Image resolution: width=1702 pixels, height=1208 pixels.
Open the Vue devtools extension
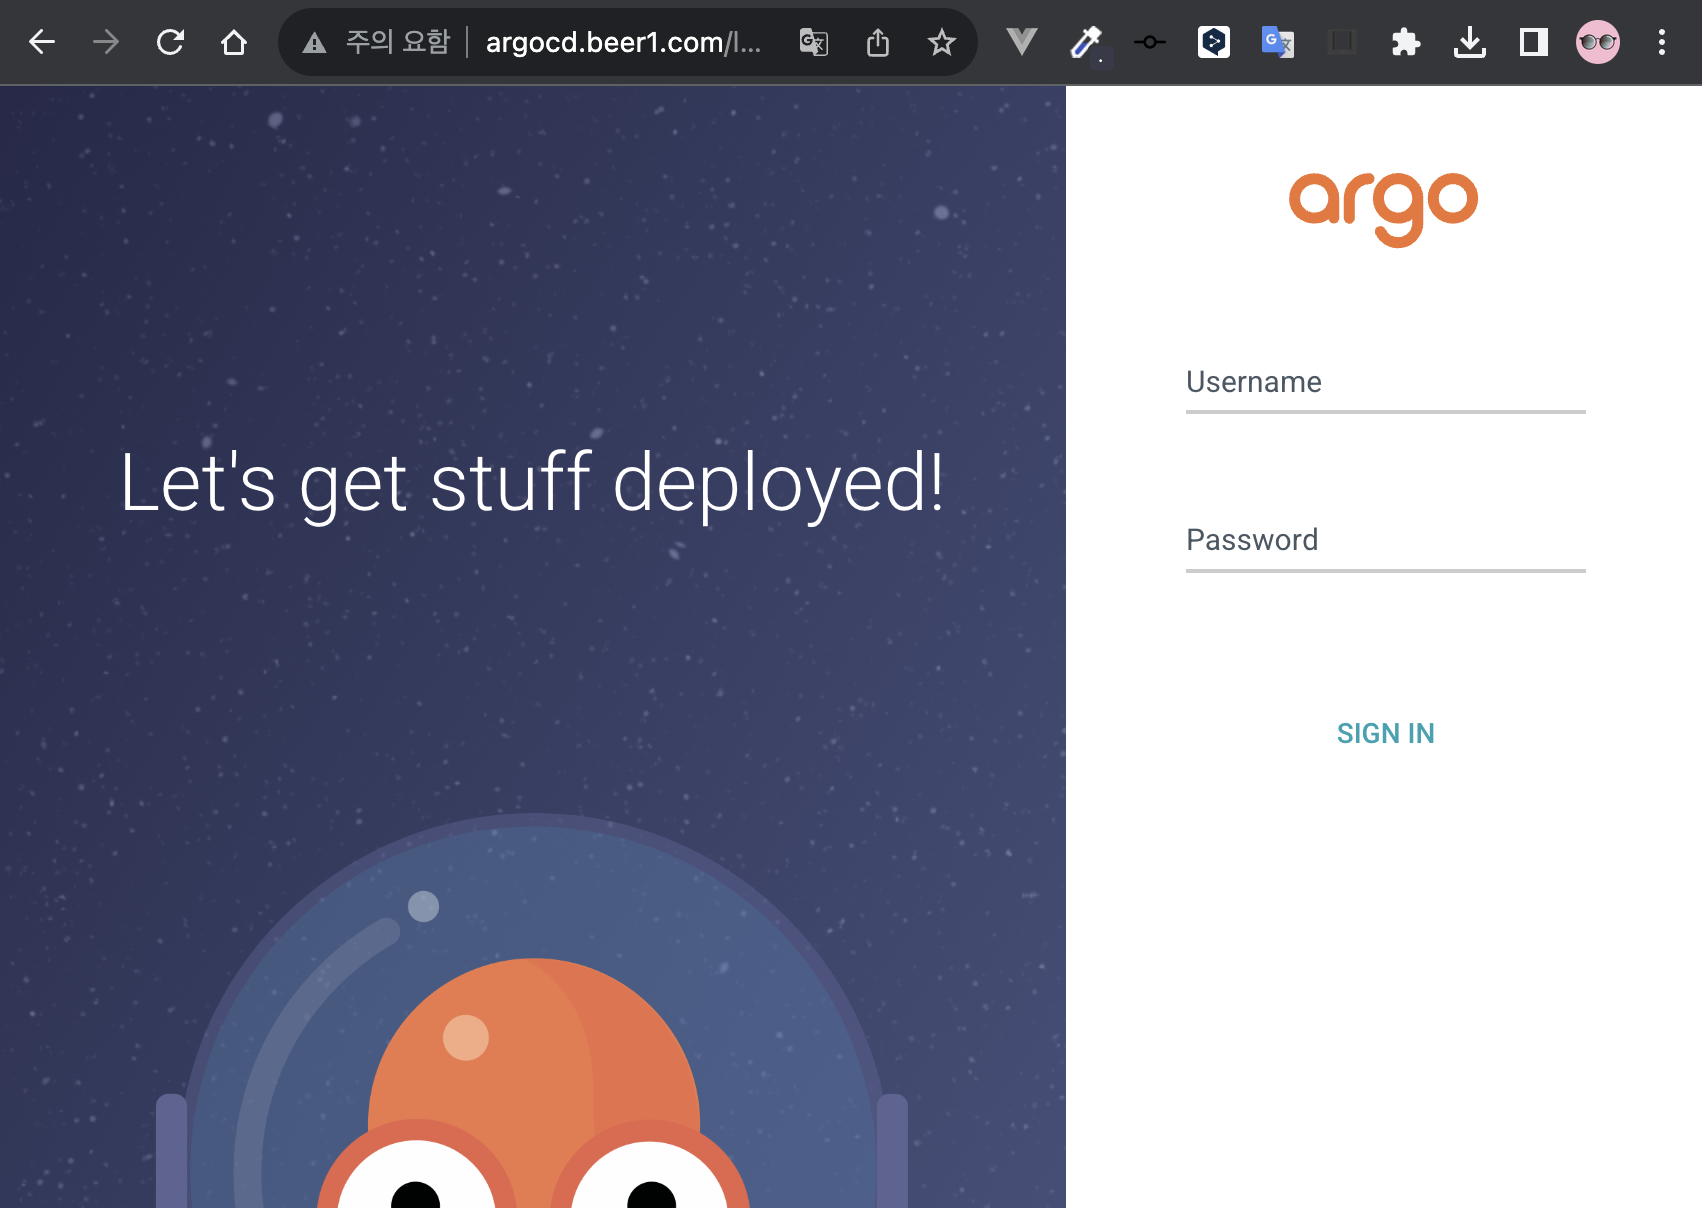point(1022,42)
